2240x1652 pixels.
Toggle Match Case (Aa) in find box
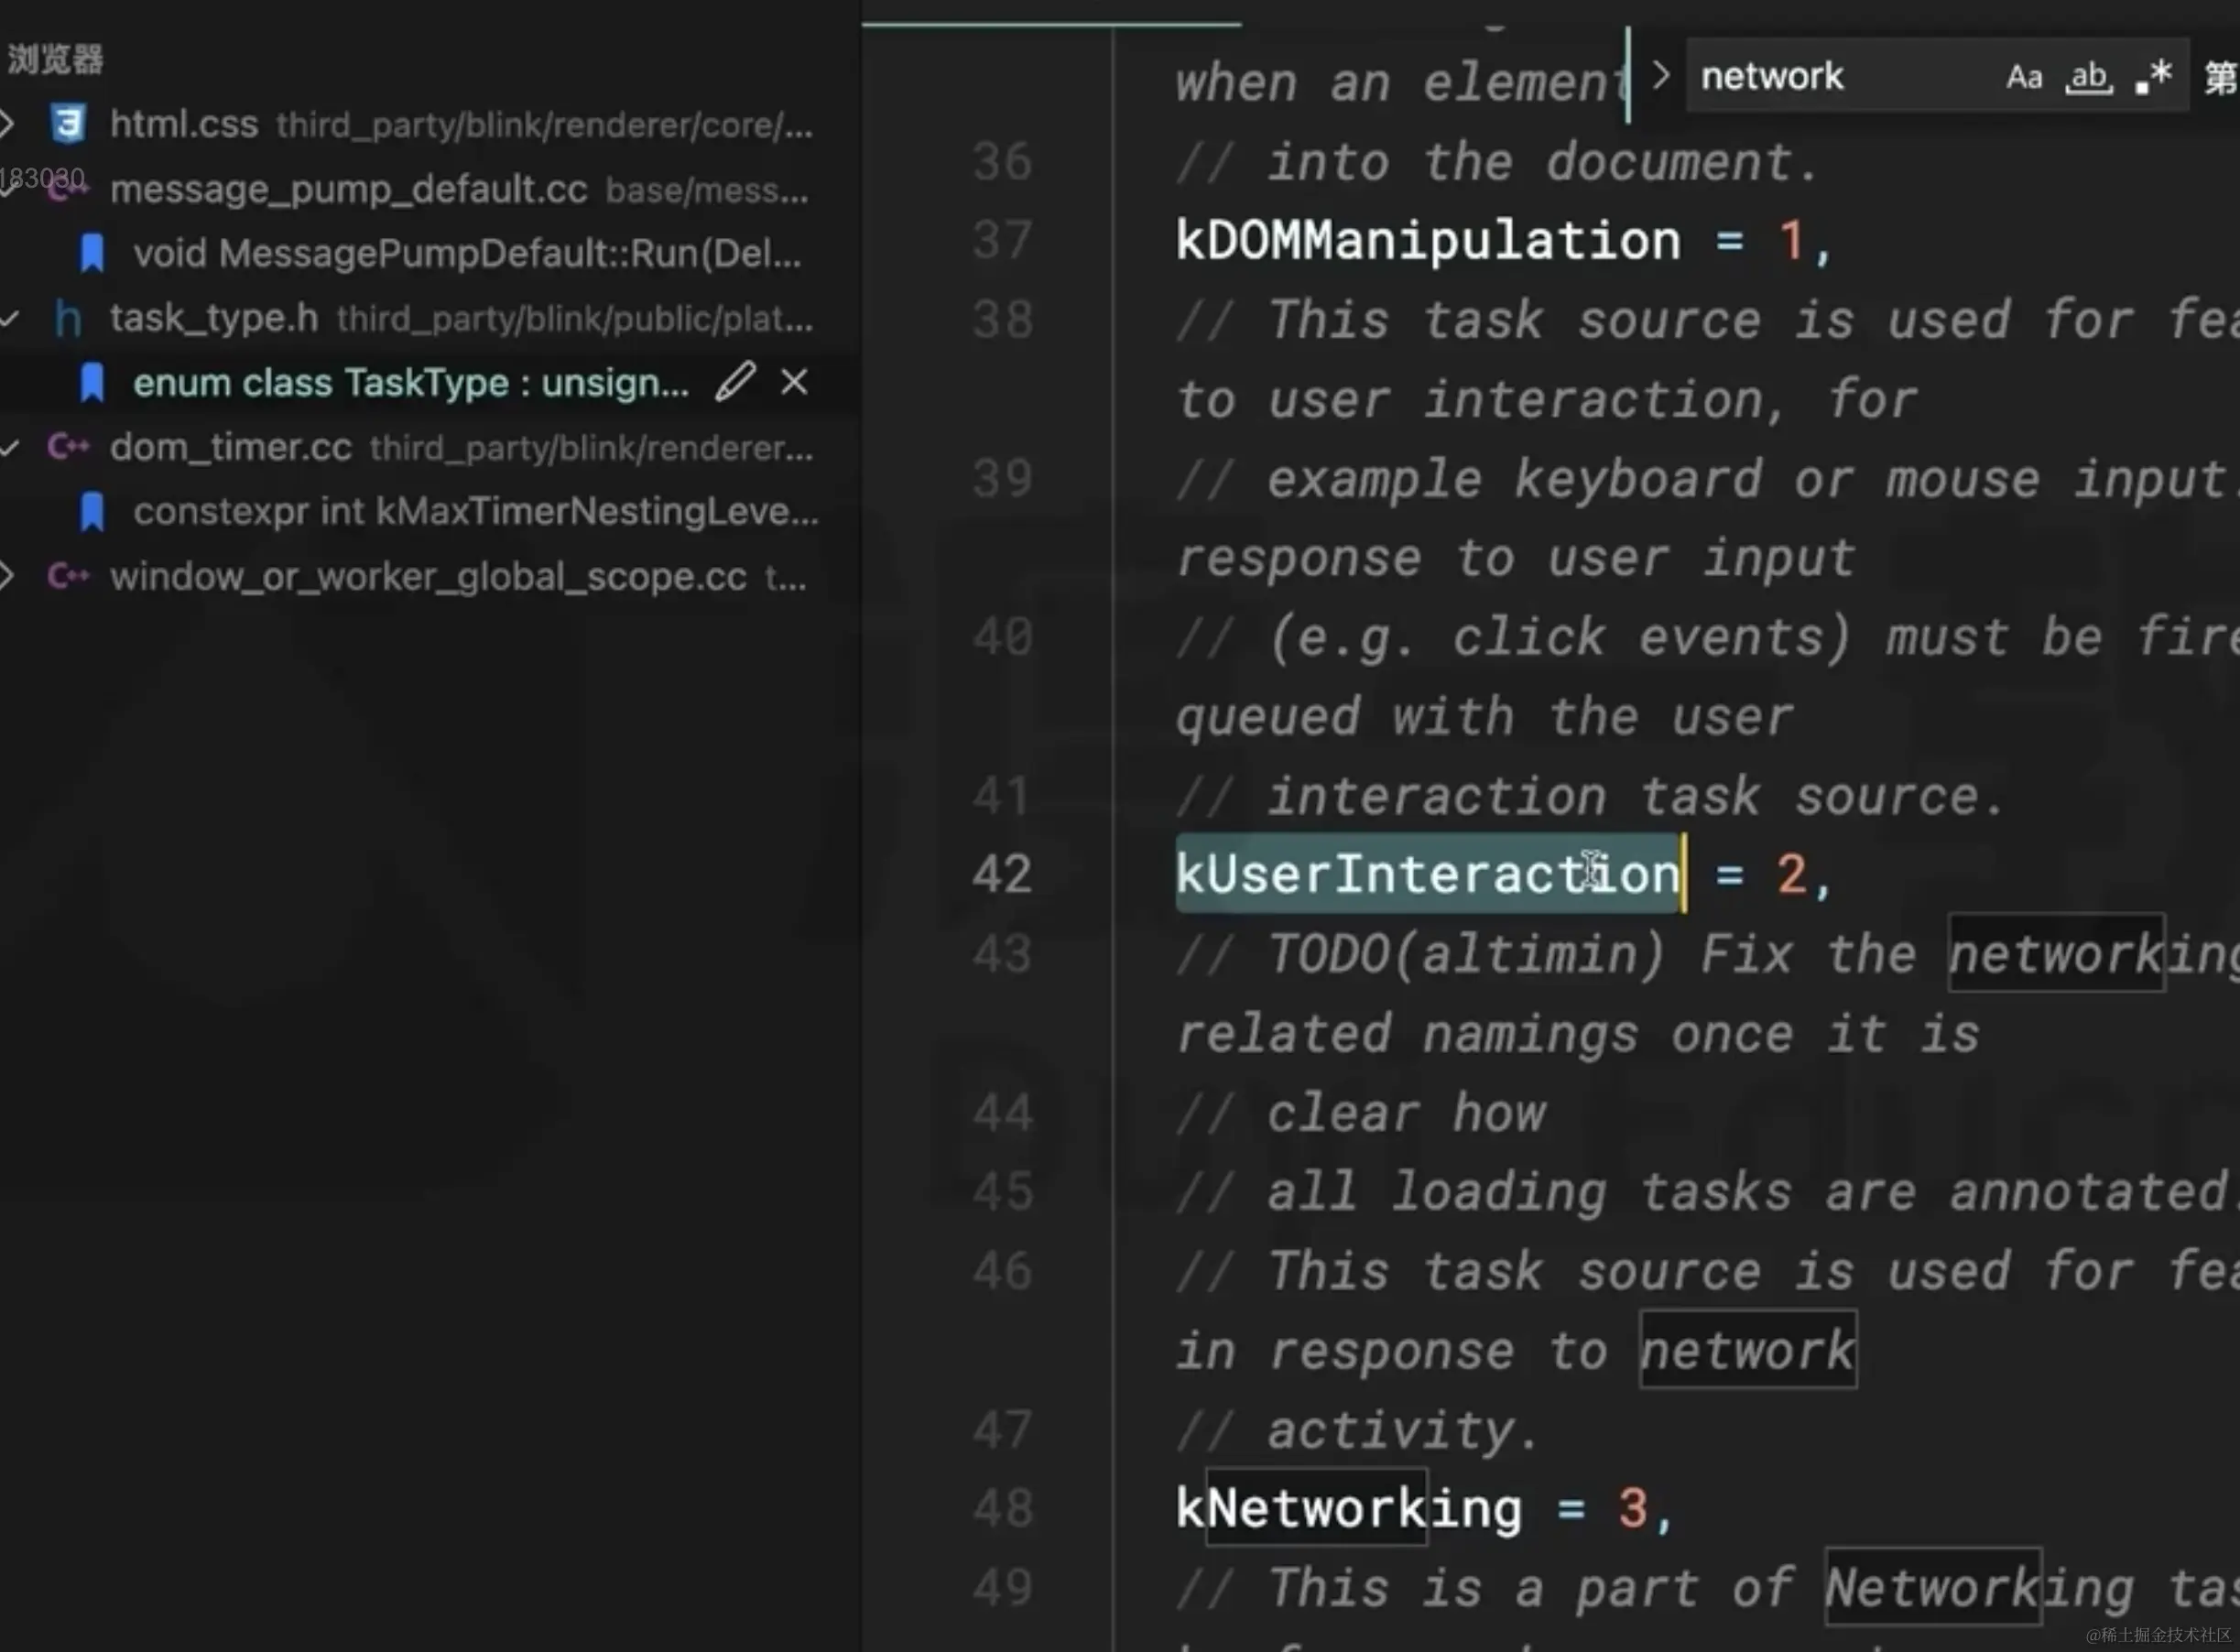(x=2023, y=77)
